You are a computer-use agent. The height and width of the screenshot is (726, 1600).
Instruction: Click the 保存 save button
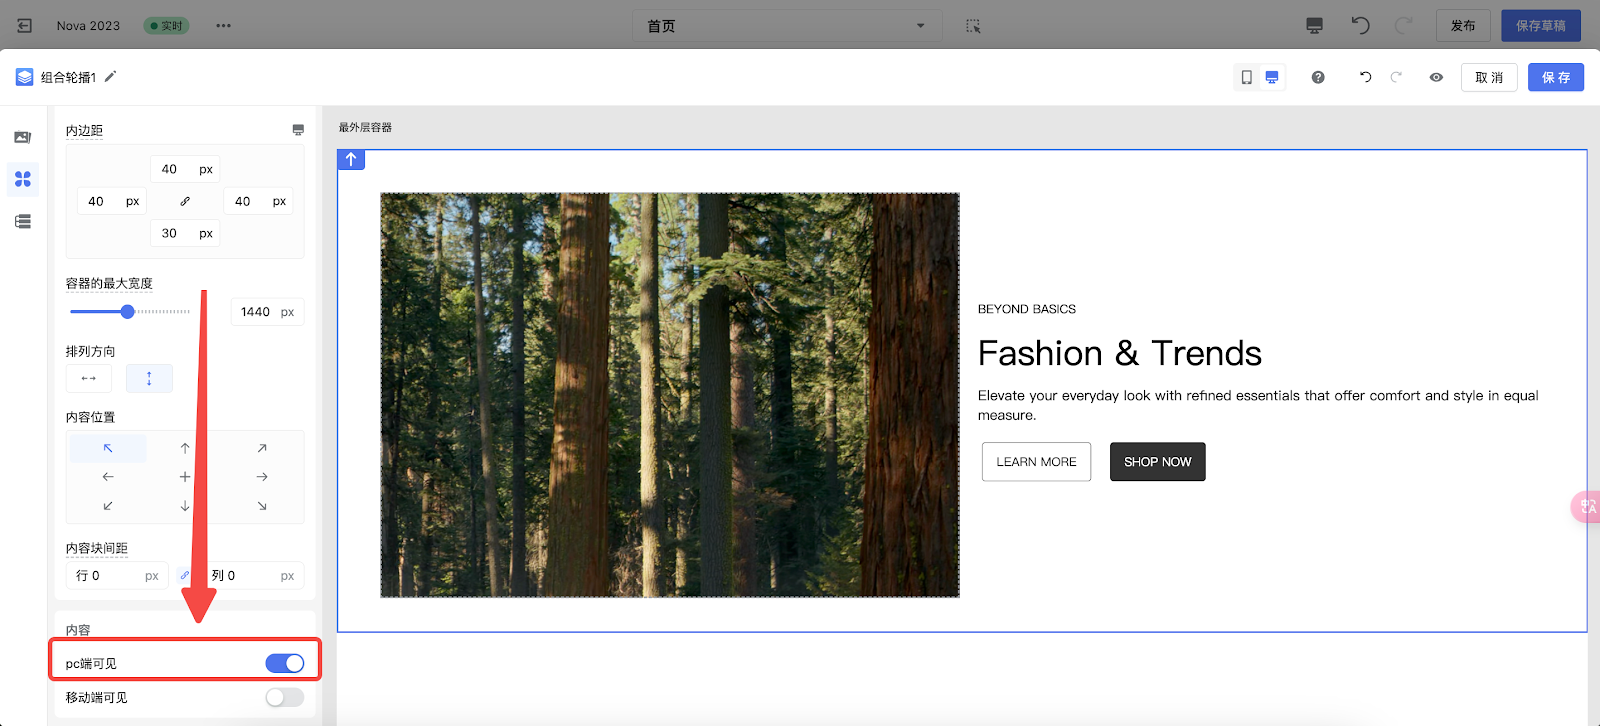coord(1556,77)
